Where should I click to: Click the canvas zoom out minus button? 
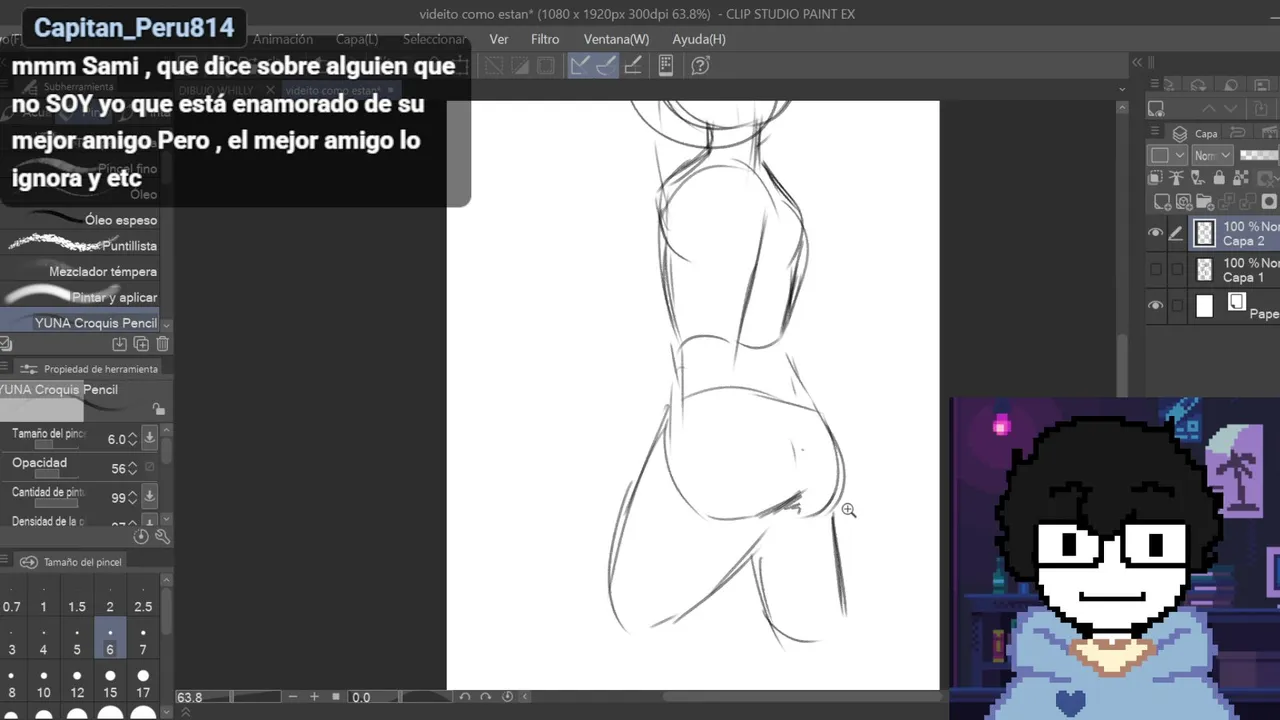tap(293, 697)
